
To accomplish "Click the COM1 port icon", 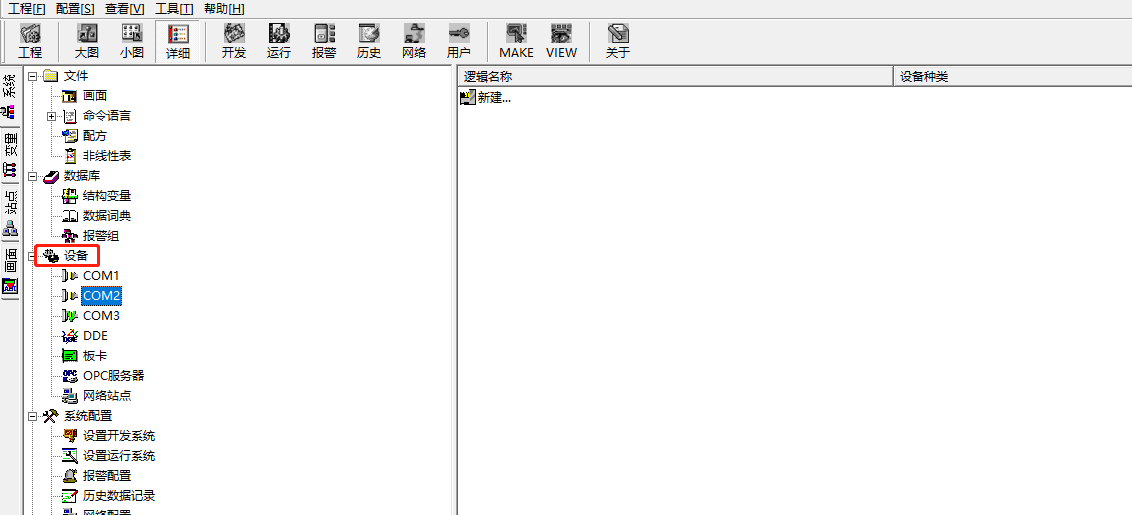I will pyautogui.click(x=70, y=276).
